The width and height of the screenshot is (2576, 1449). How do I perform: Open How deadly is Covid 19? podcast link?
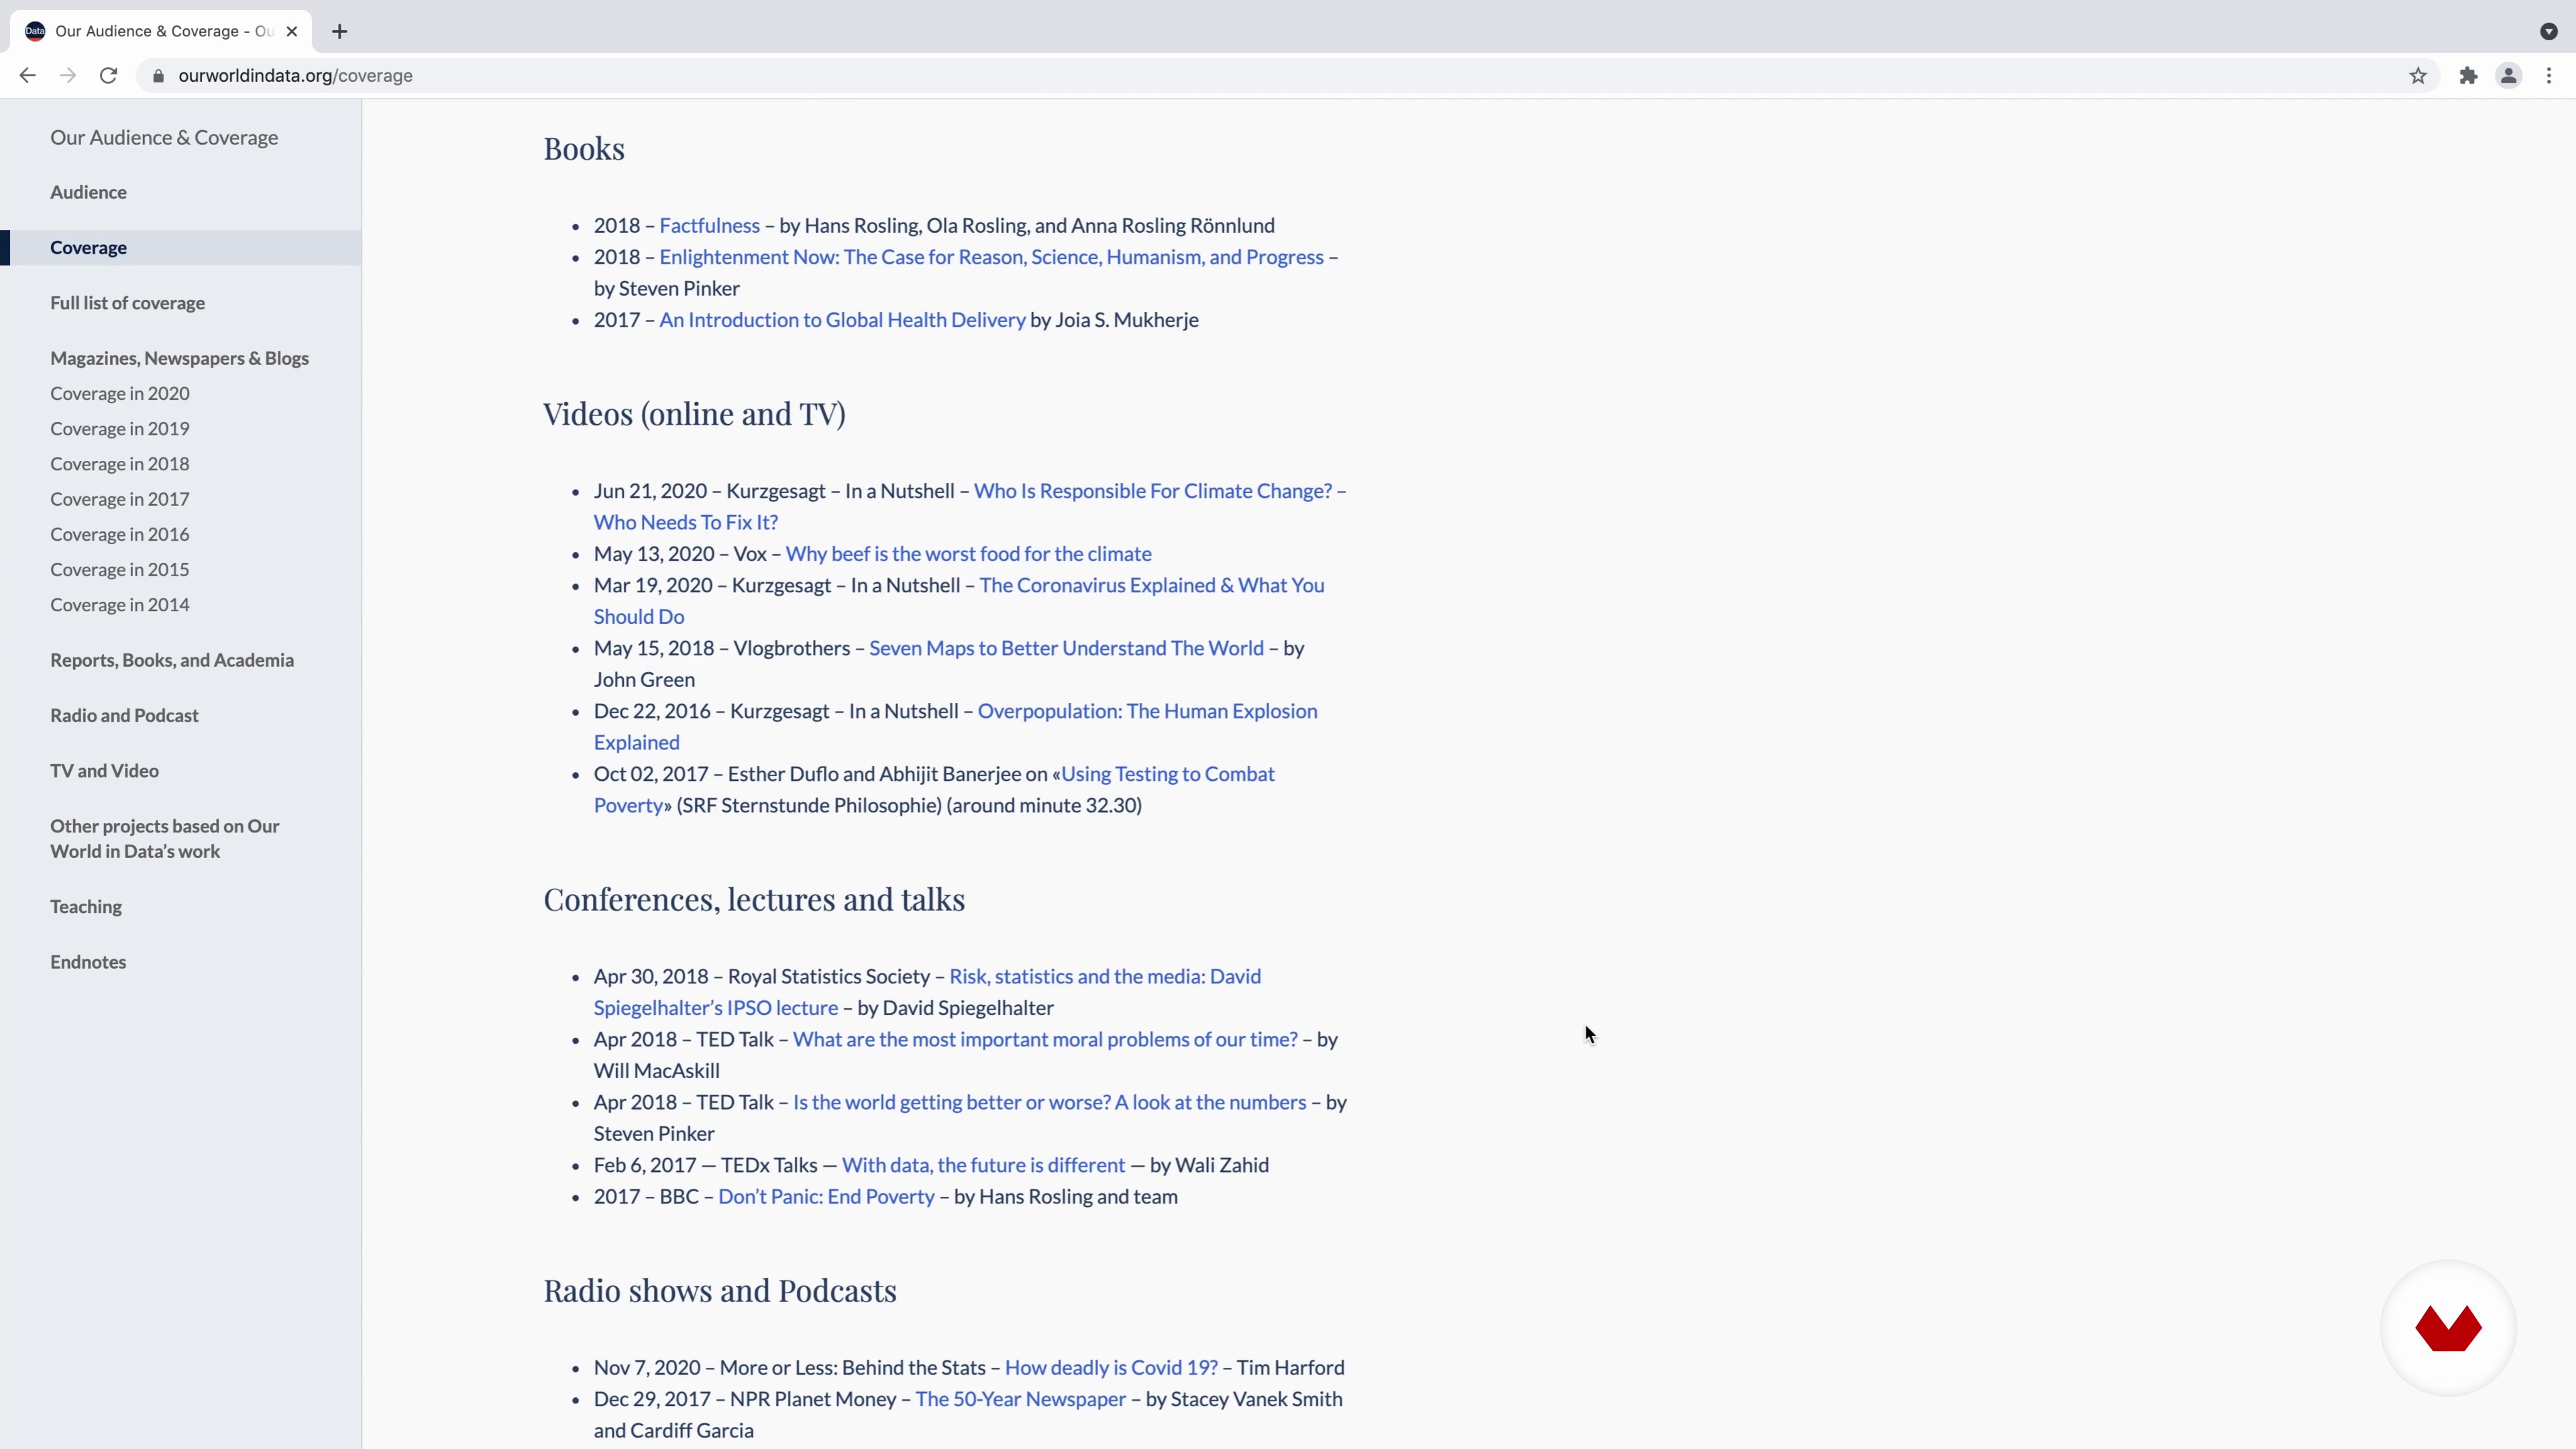point(1111,1368)
